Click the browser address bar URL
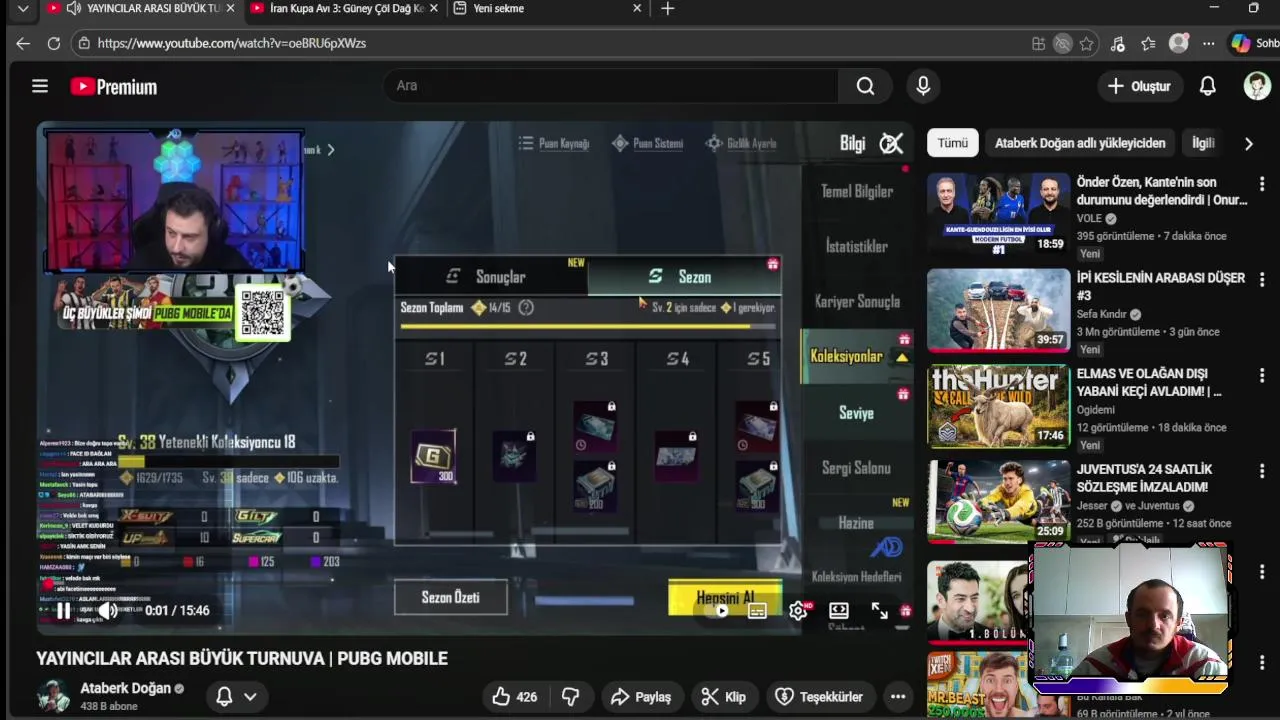The image size is (1280, 720). [232, 43]
